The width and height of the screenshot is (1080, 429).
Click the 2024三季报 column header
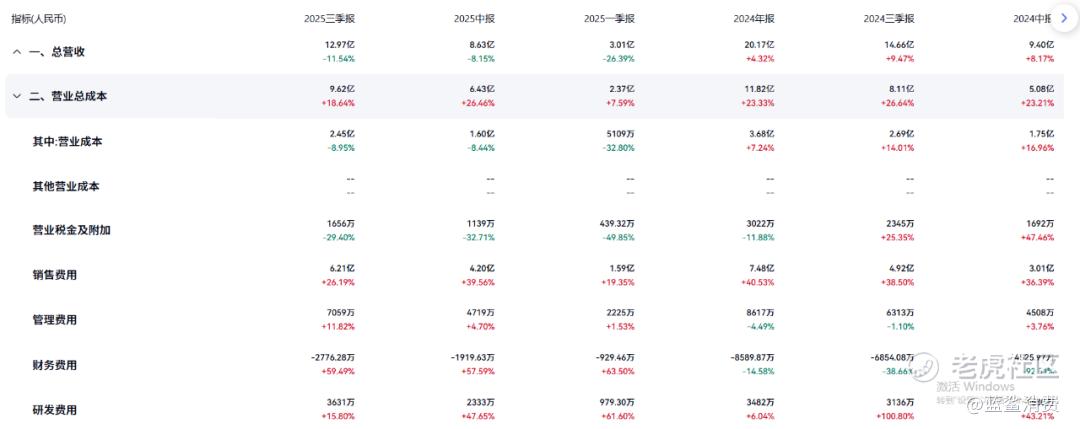(x=890, y=18)
